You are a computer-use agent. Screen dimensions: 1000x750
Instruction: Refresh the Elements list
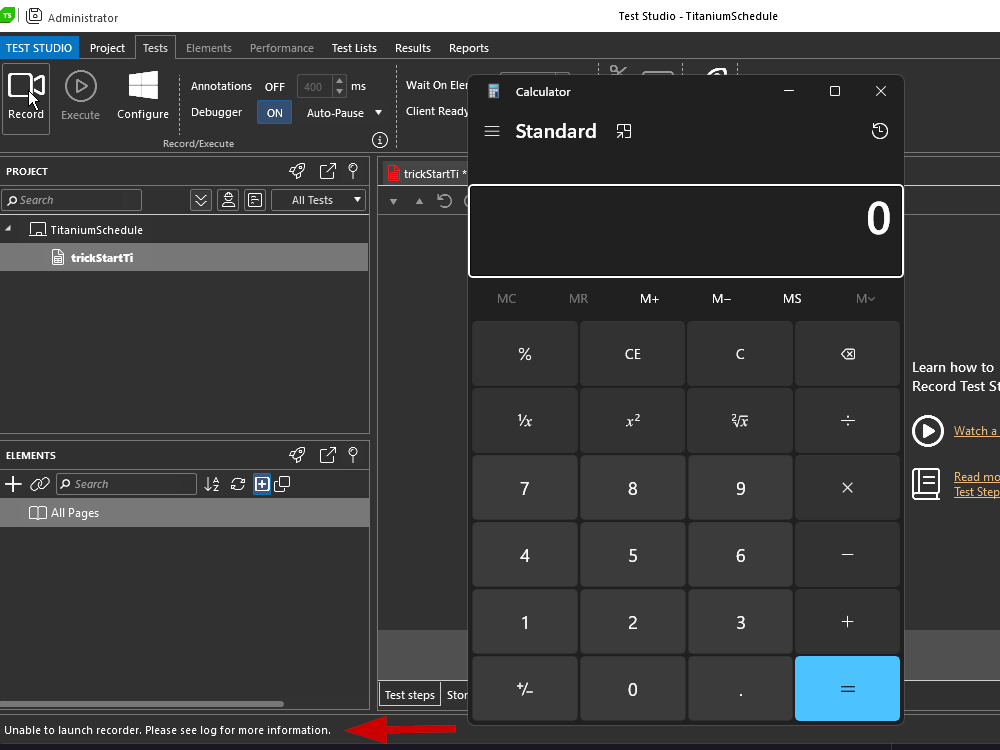pos(237,484)
